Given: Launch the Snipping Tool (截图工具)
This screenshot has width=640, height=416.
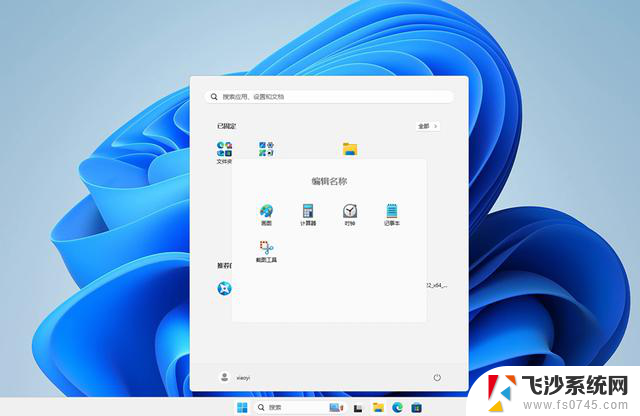Looking at the screenshot, I should coord(267,251).
